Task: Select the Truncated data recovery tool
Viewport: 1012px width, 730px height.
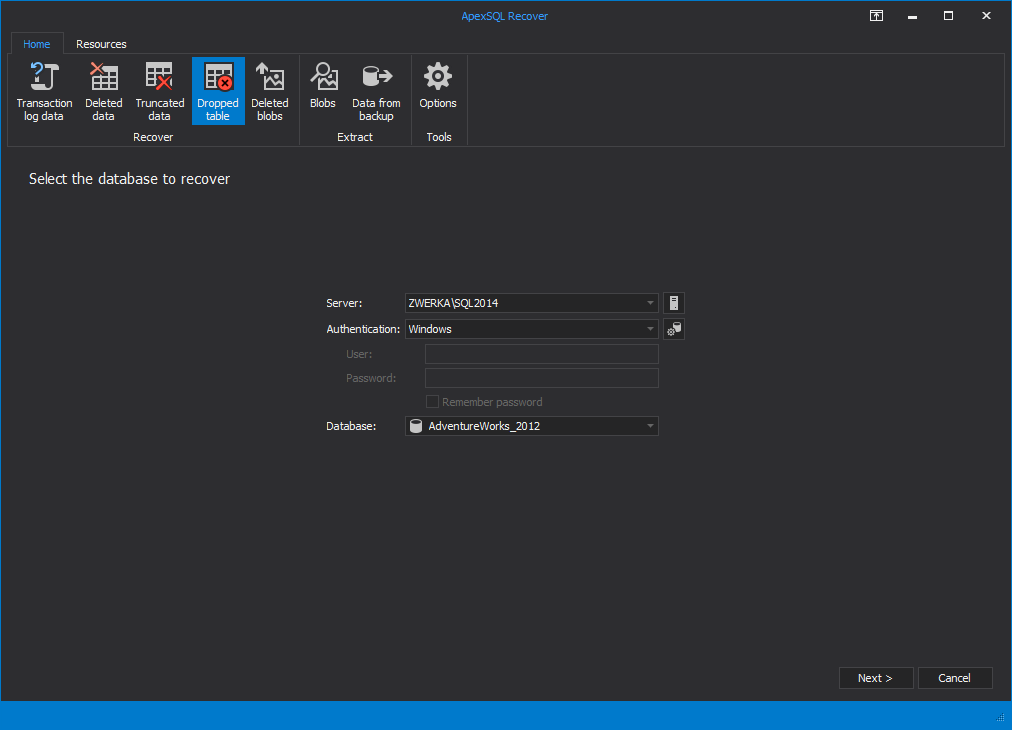Action: click(159, 90)
